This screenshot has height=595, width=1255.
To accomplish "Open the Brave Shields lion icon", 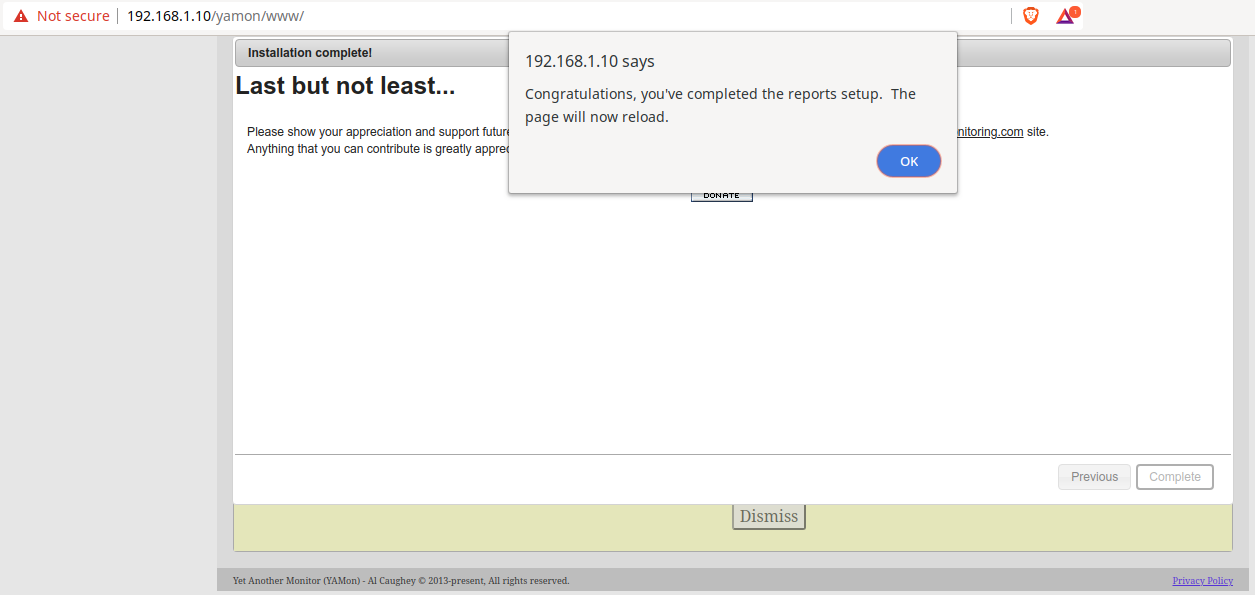I will tap(1030, 16).
